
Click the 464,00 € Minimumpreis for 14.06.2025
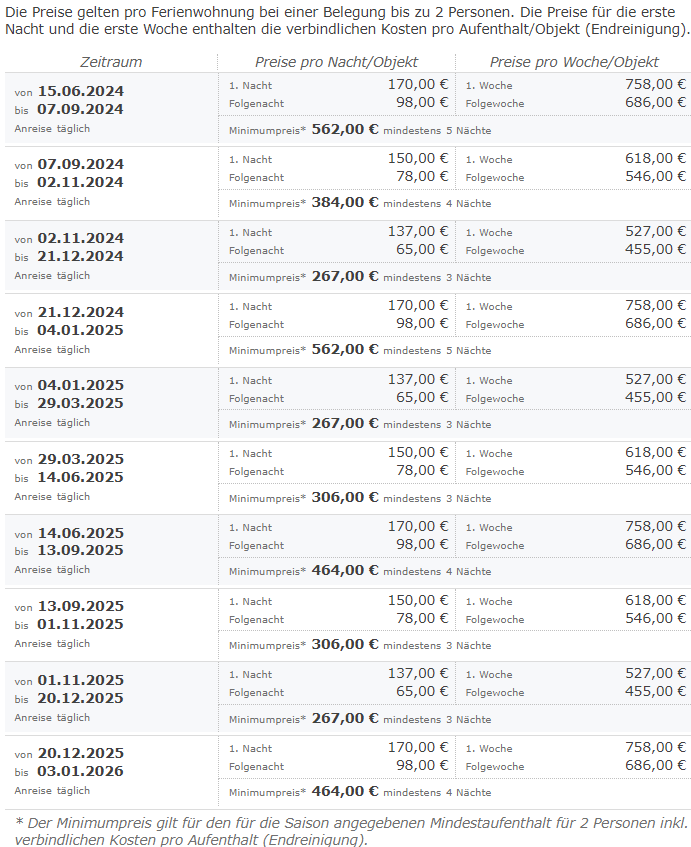[345, 570]
